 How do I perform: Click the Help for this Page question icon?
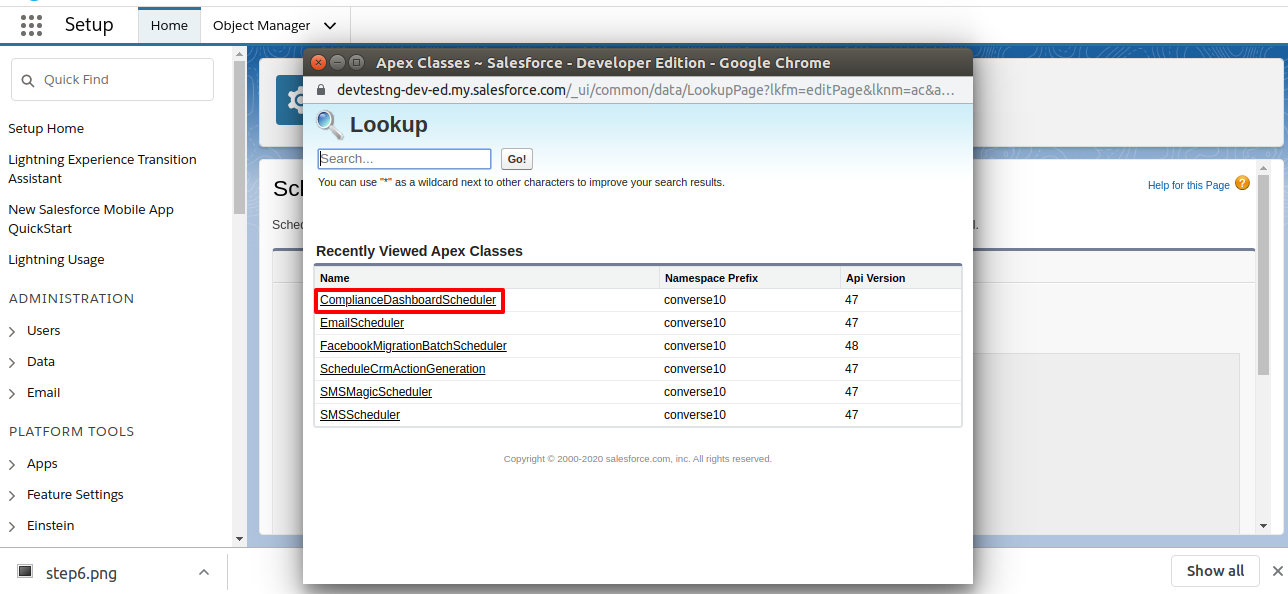click(1242, 183)
